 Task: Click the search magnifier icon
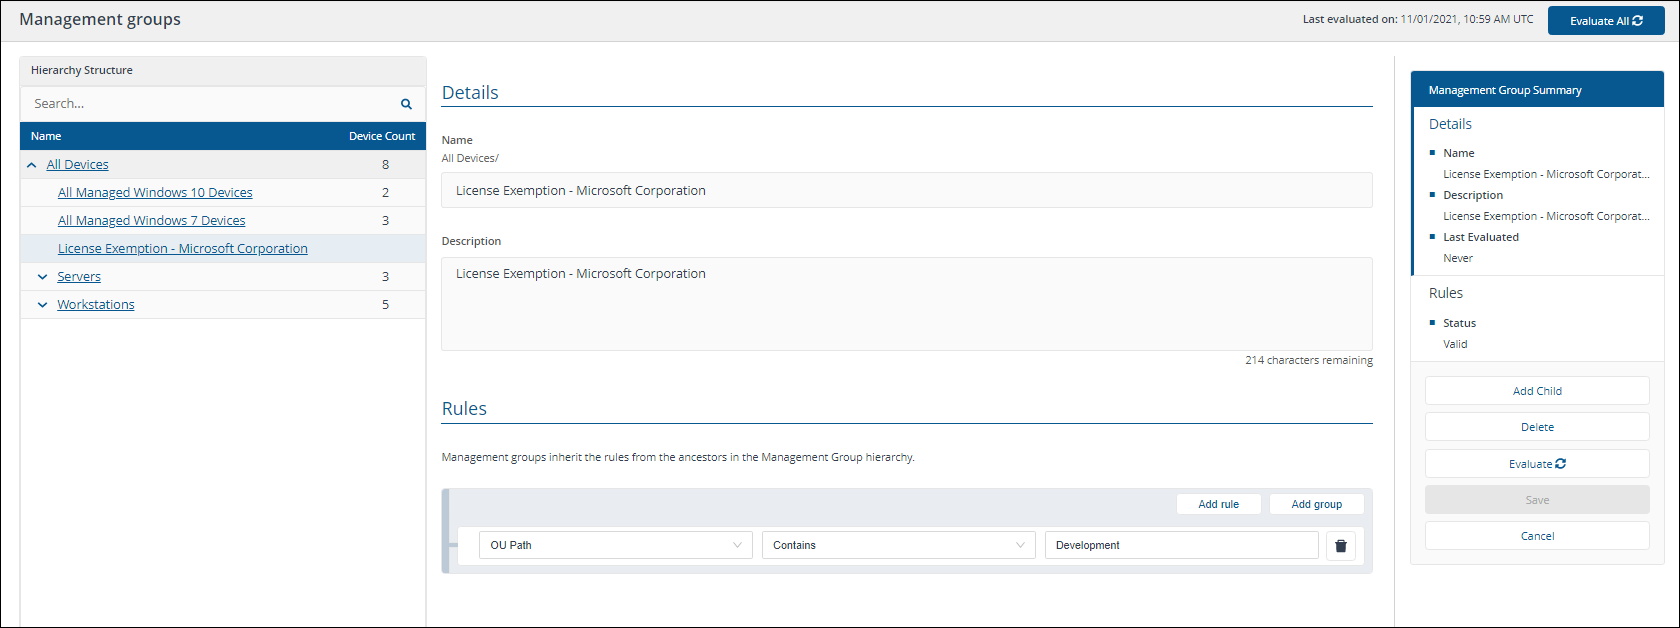click(x=406, y=104)
